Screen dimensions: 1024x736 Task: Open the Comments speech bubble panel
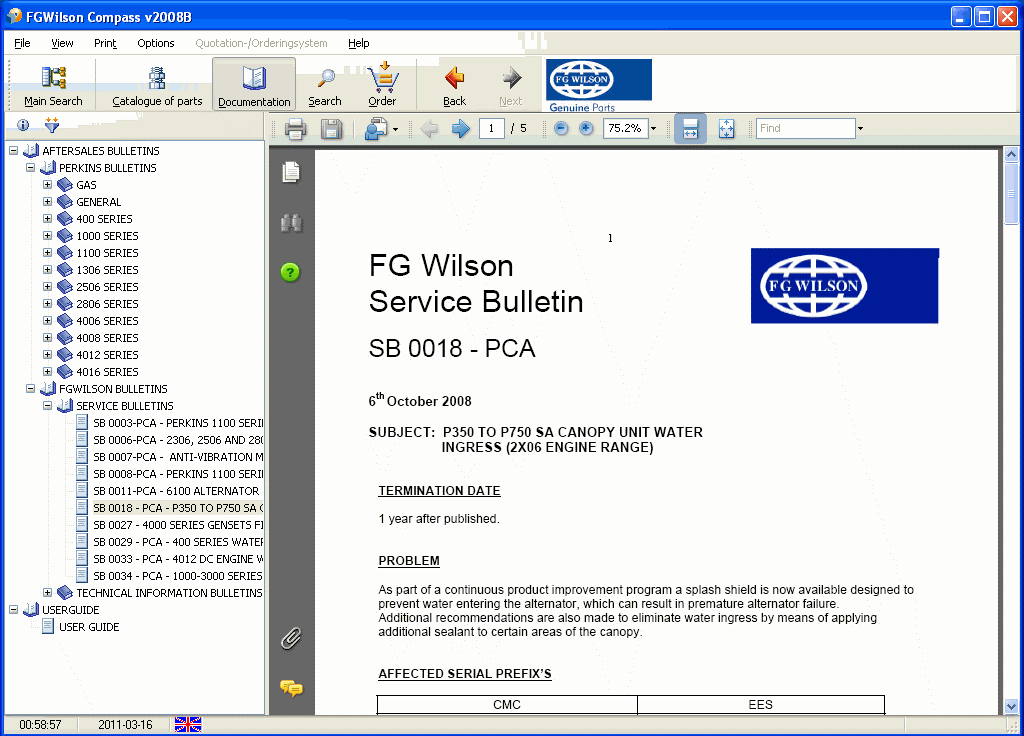[x=291, y=688]
